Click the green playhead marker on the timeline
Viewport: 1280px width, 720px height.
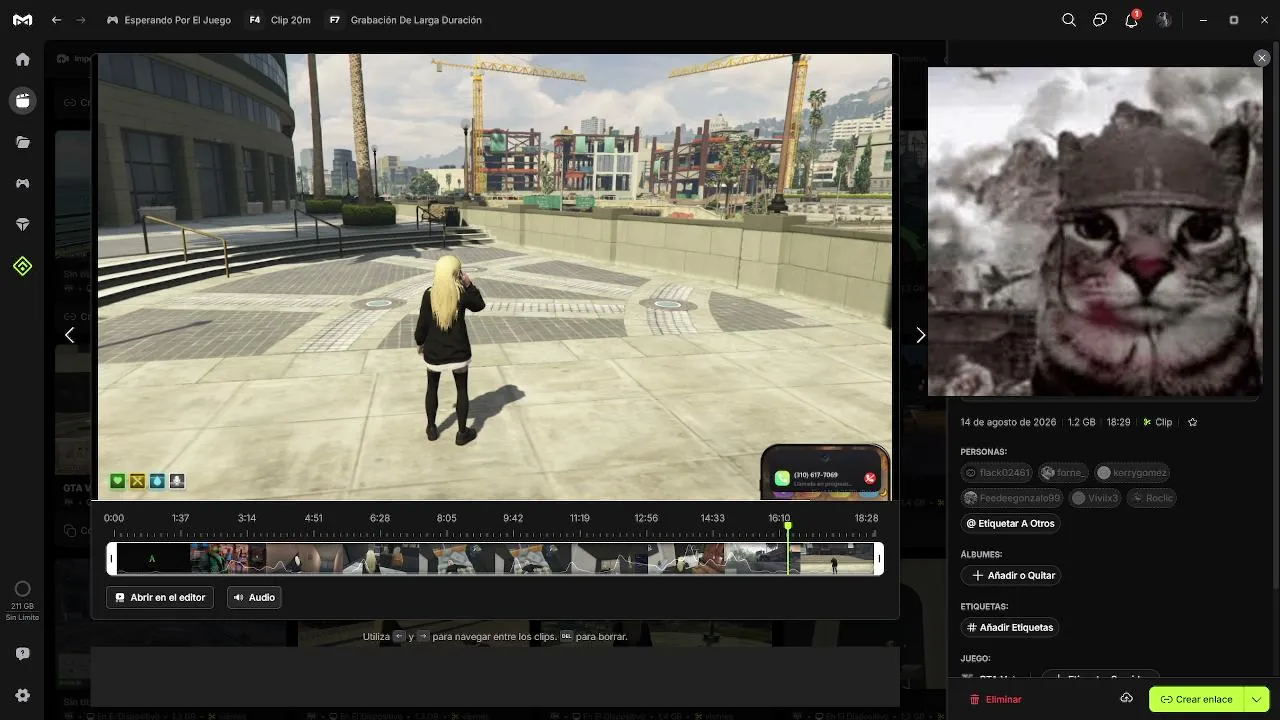pos(788,526)
